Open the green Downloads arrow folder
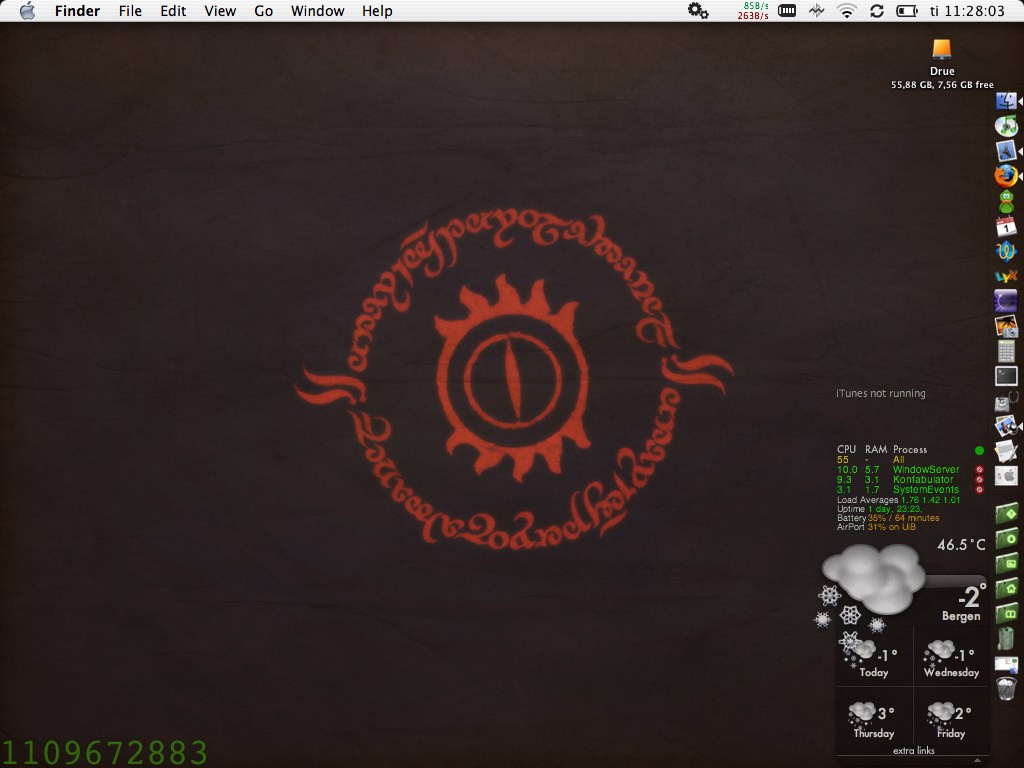This screenshot has height=768, width=1024. (x=1006, y=539)
